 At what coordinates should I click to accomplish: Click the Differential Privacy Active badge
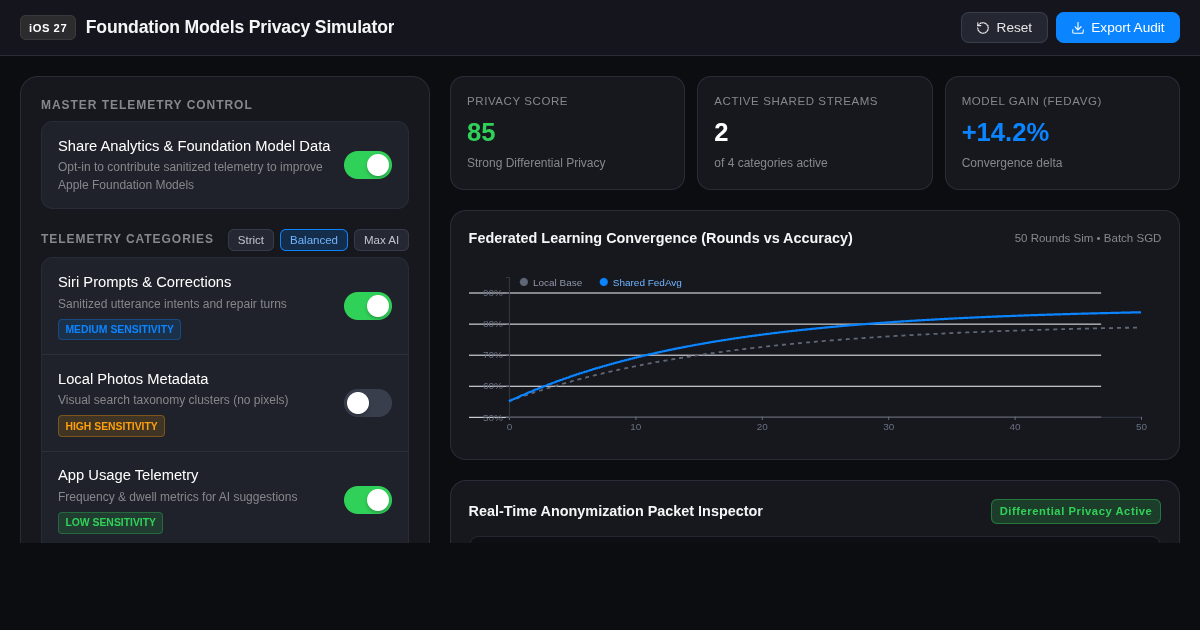(1076, 511)
